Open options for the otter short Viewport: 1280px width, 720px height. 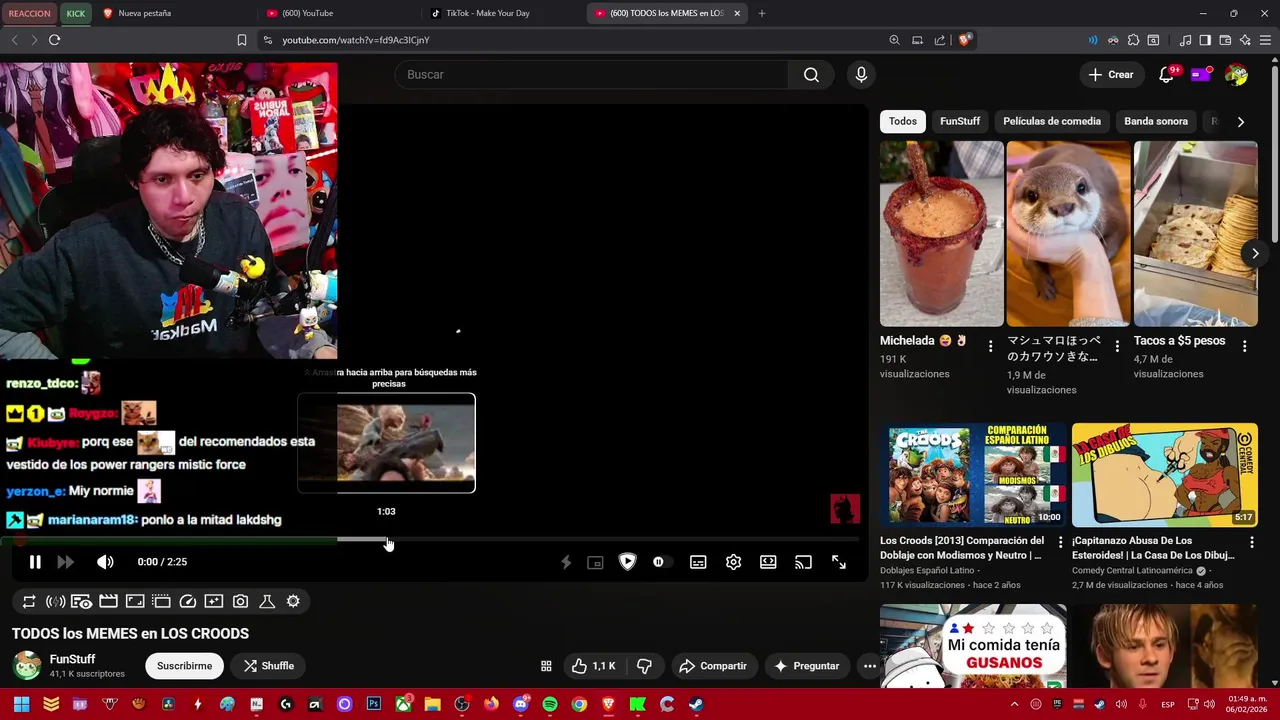click(x=1117, y=346)
